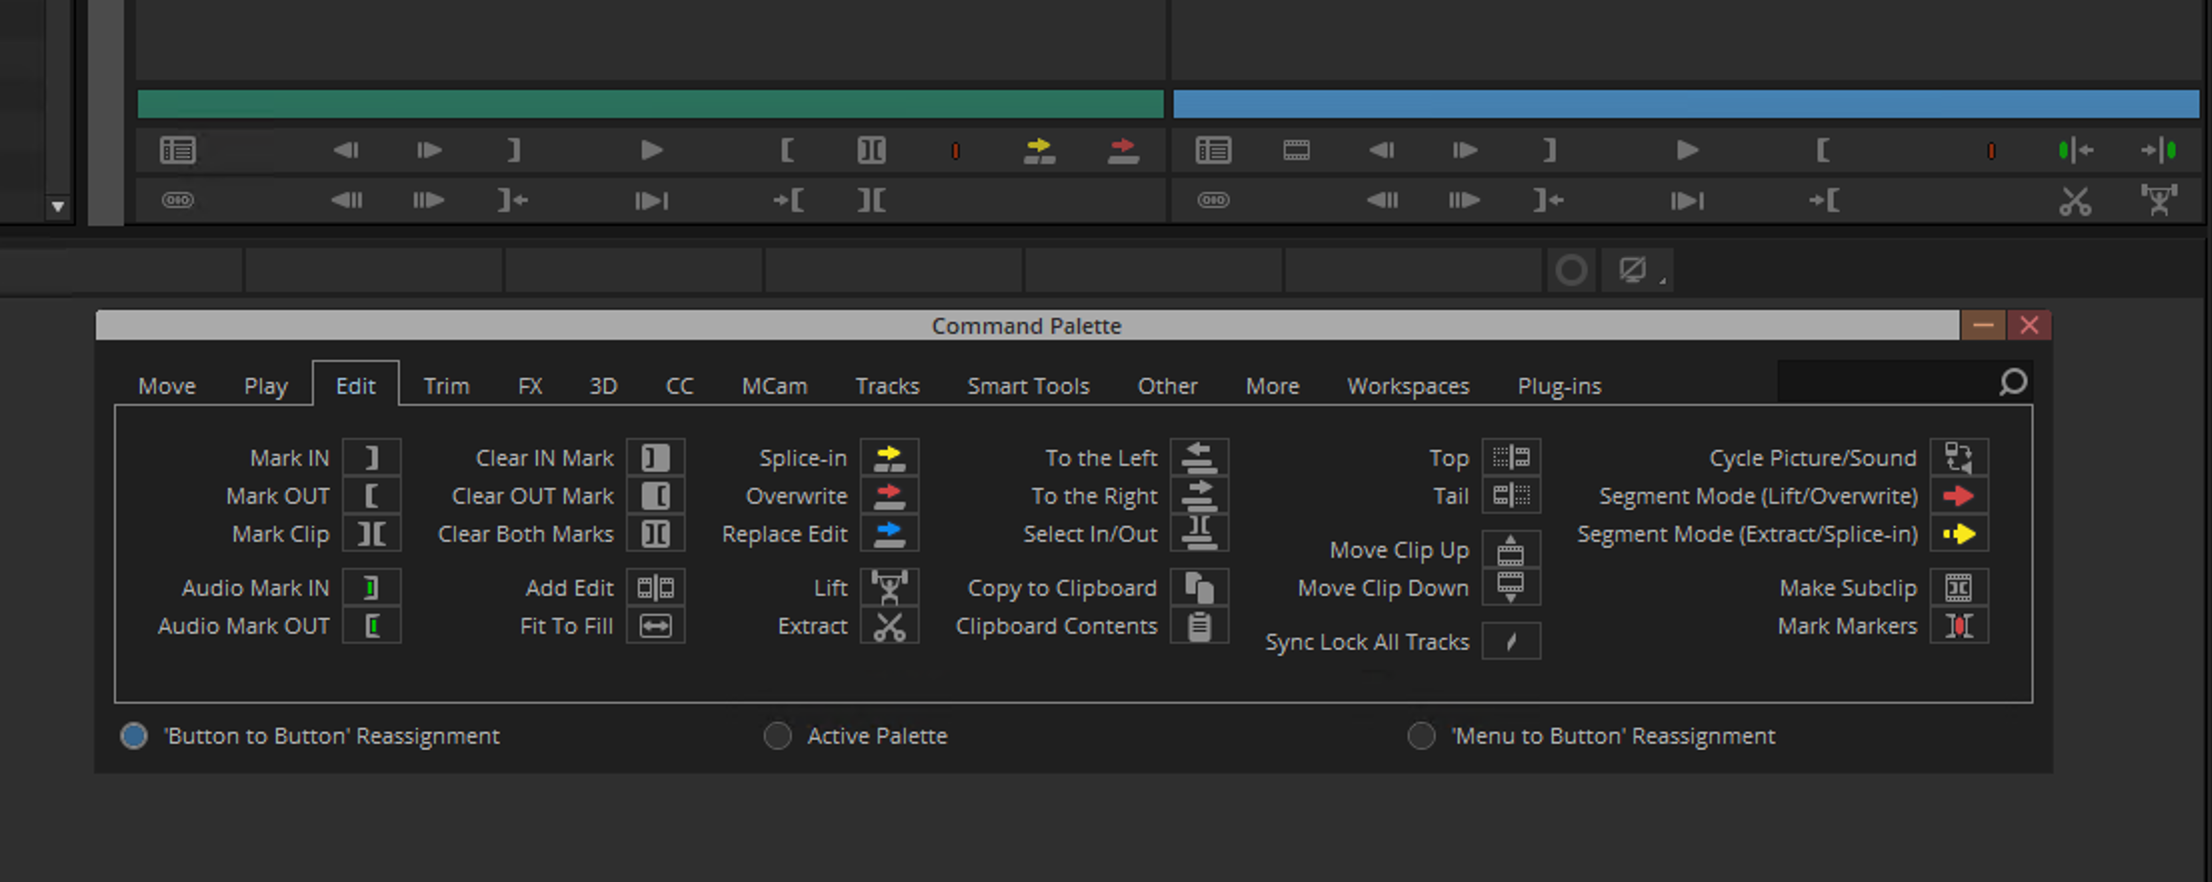Click the down arrow at left panel edge

(58, 207)
